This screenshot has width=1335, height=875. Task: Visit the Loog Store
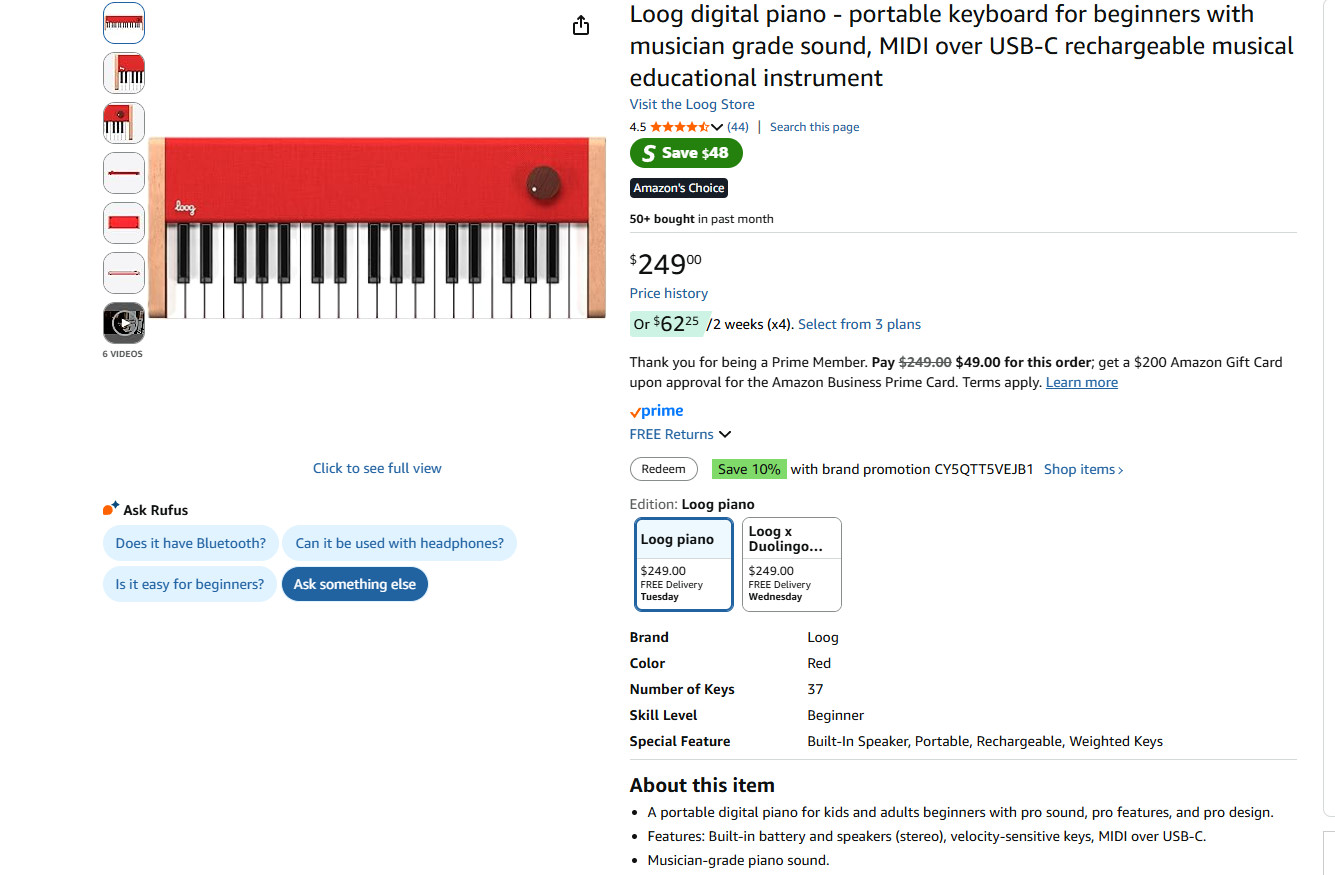pos(692,104)
